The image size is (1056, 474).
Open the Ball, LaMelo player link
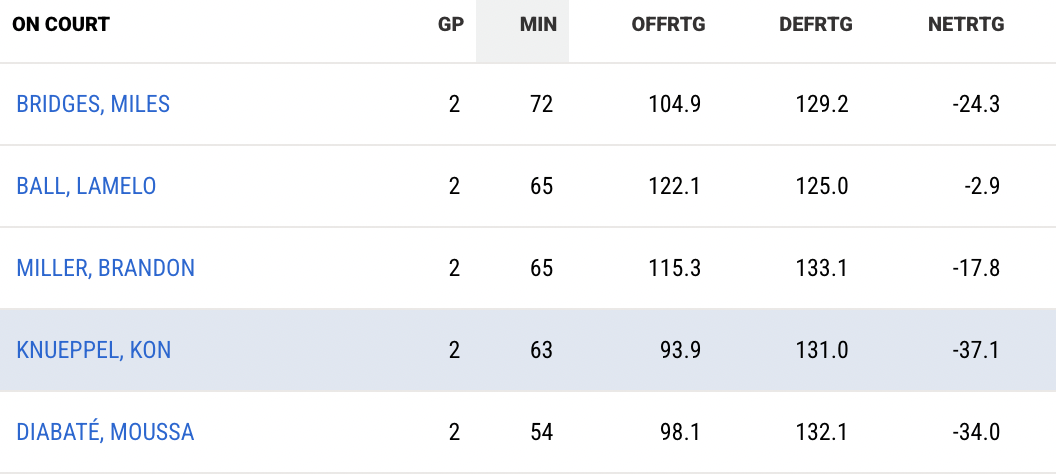click(x=86, y=186)
